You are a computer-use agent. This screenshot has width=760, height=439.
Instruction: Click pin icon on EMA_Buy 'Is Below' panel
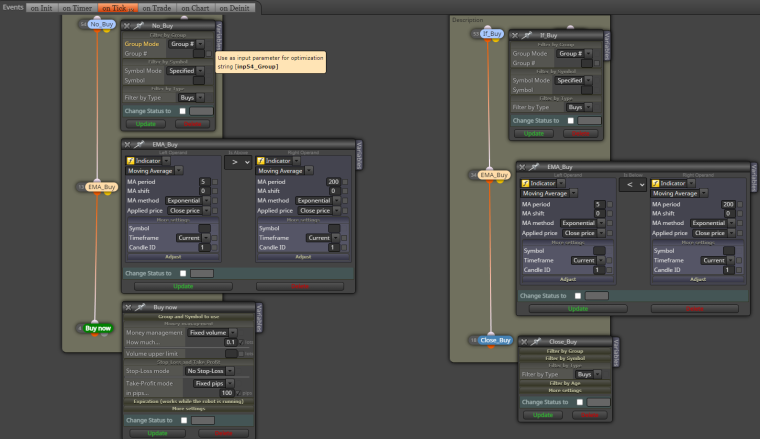point(534,167)
